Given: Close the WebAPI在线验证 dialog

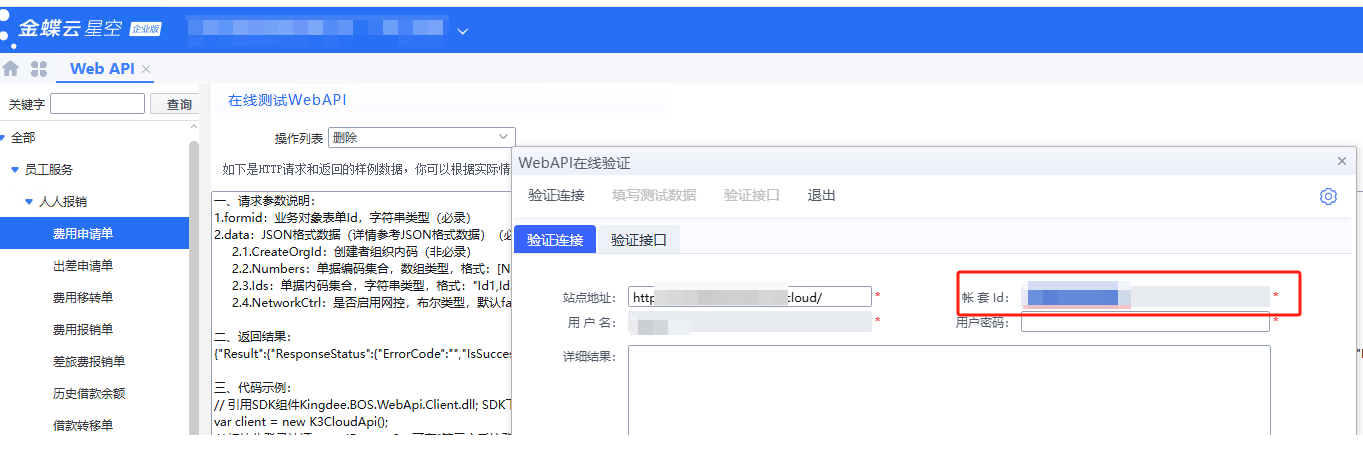Looking at the screenshot, I should pos(1342,161).
